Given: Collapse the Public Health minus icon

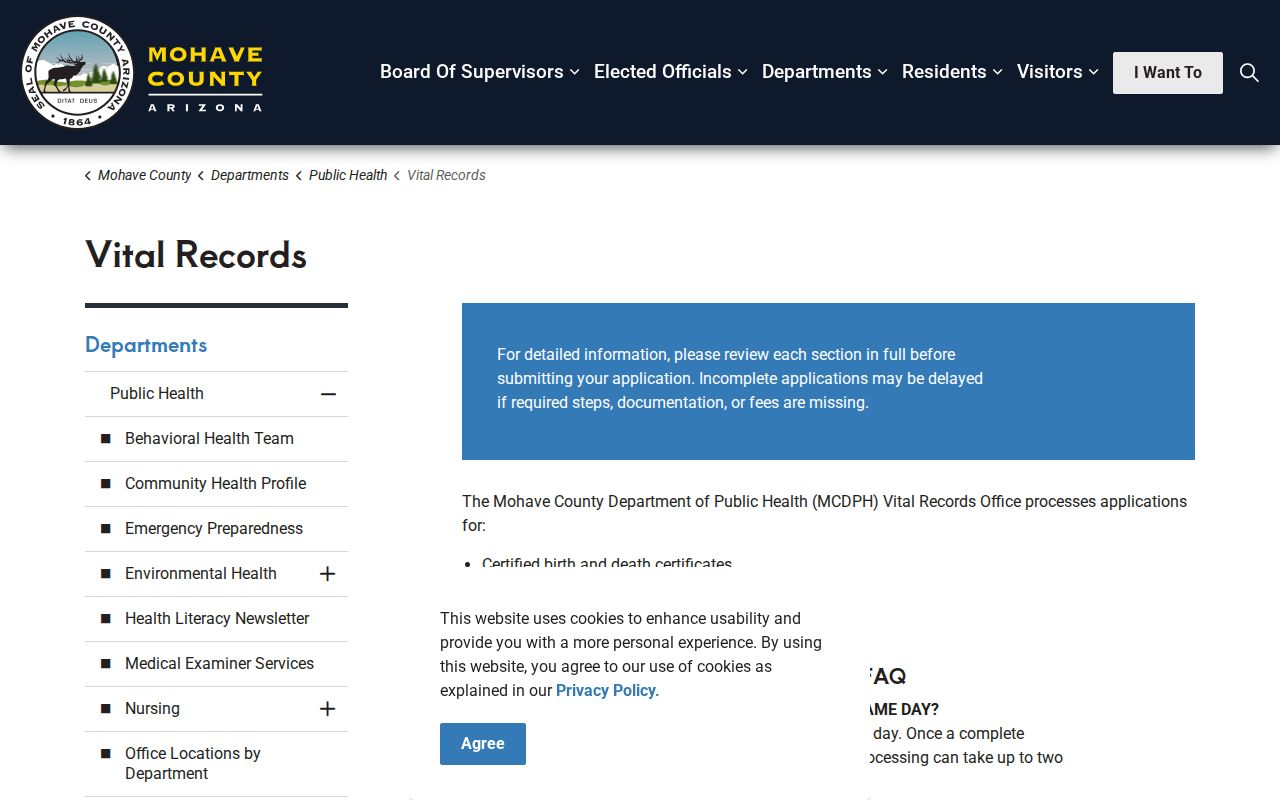Looking at the screenshot, I should point(328,394).
